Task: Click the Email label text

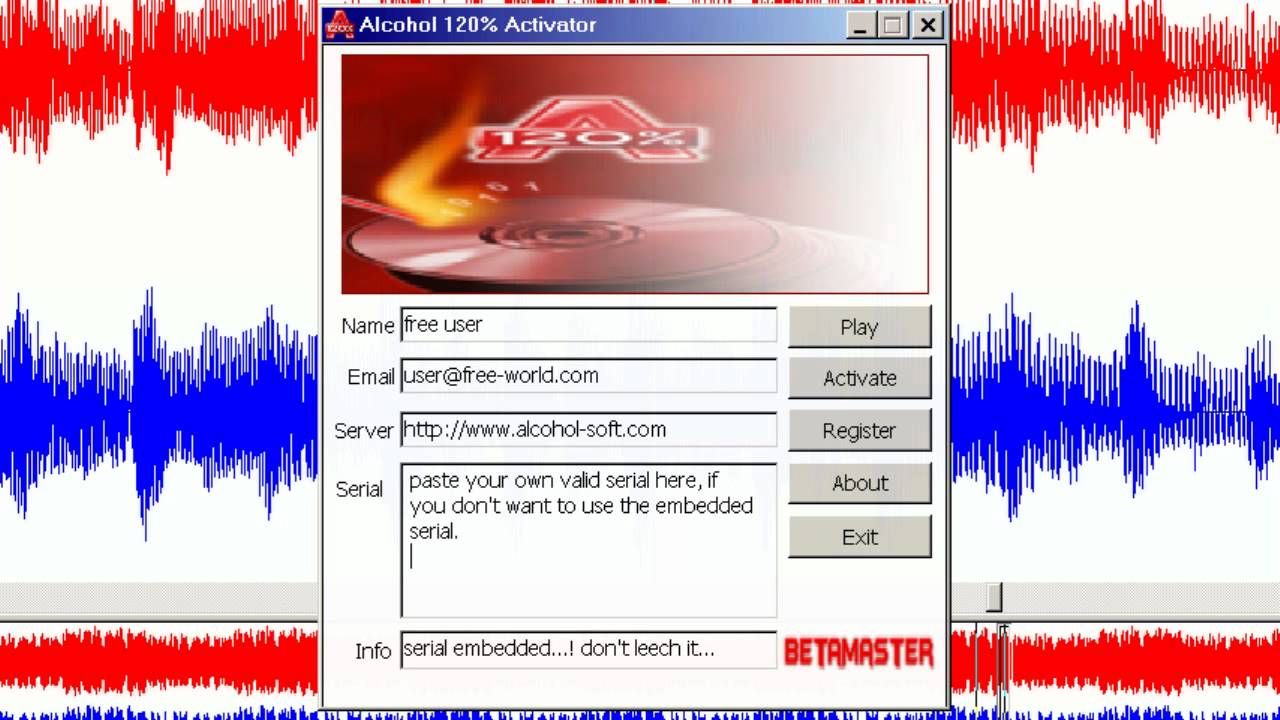Action: 371,377
